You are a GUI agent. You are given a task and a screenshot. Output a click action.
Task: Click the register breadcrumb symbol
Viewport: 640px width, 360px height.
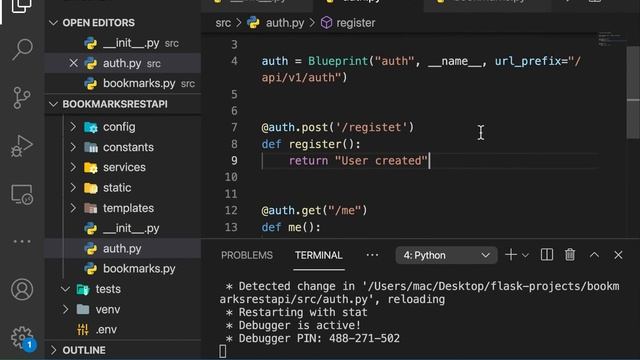[x=356, y=23]
